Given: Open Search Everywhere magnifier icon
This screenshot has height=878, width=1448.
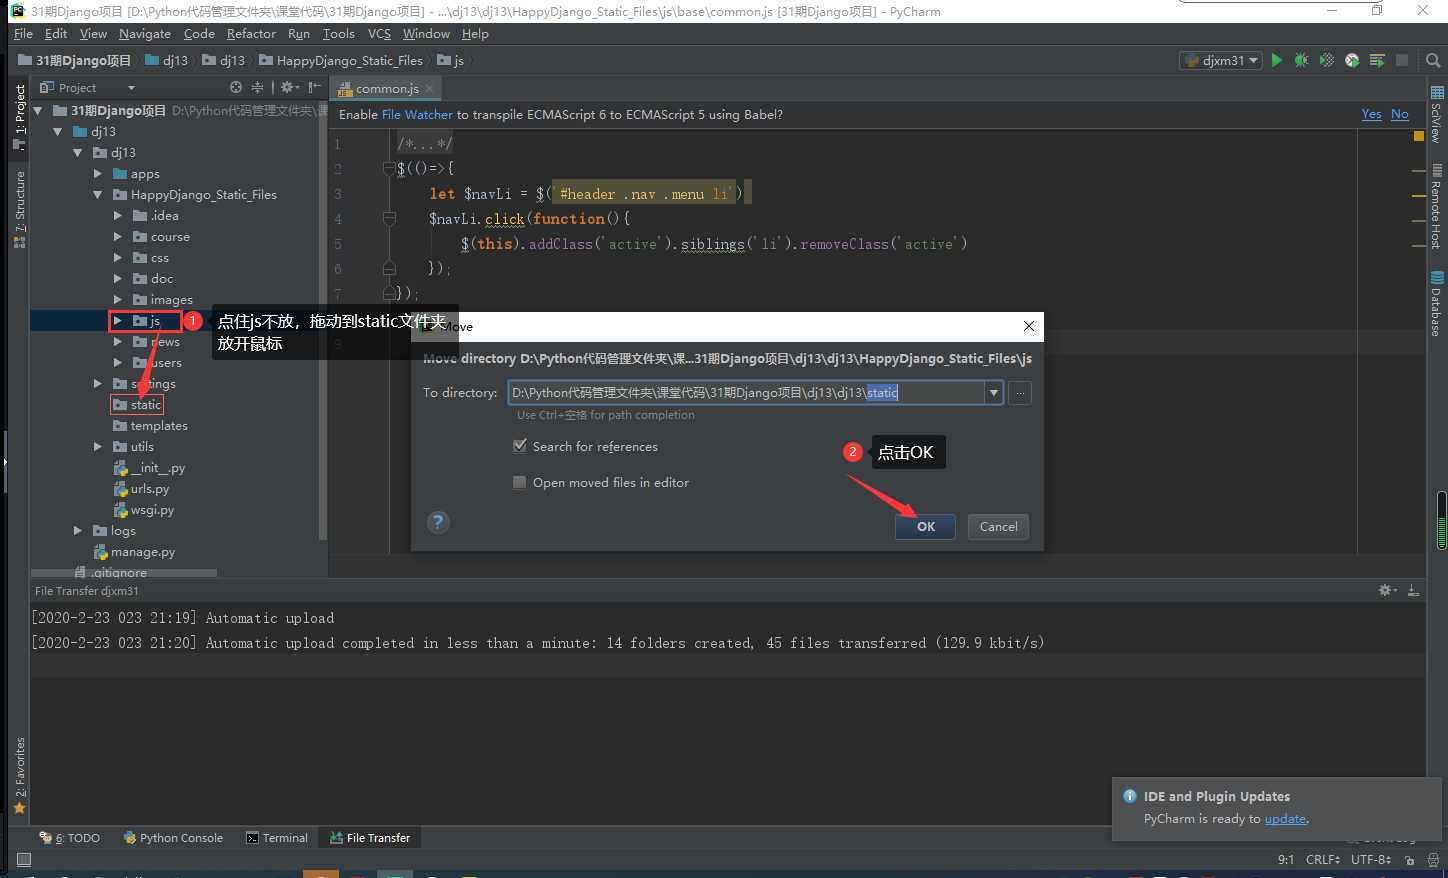Looking at the screenshot, I should tap(1433, 60).
